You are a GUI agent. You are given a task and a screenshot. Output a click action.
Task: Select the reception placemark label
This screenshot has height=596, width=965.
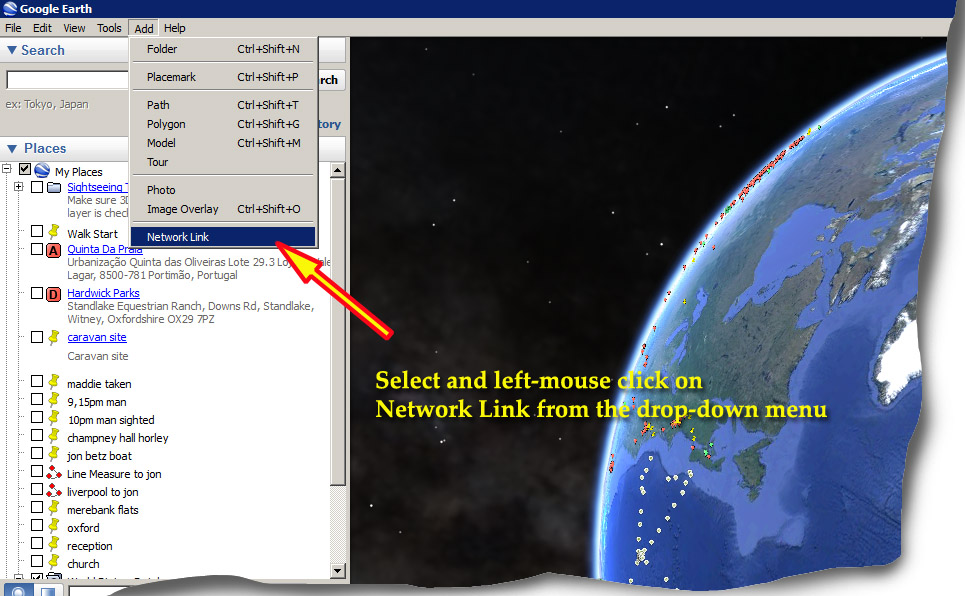click(90, 546)
